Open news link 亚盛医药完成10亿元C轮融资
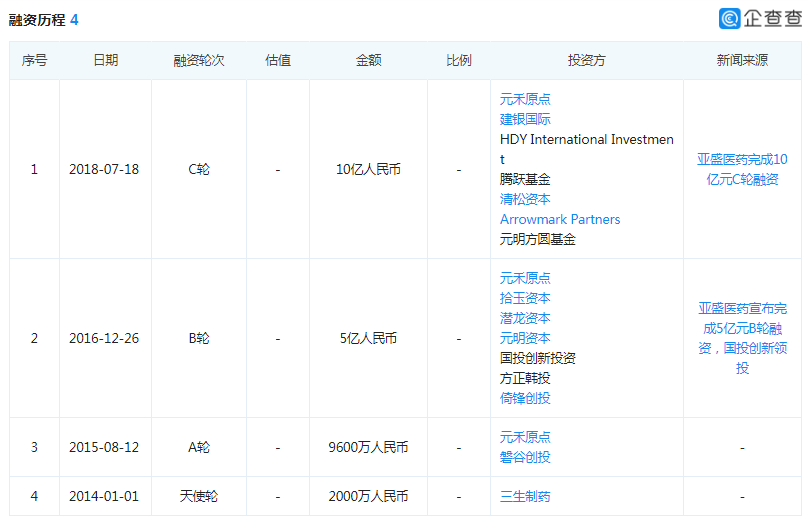 (x=742, y=169)
